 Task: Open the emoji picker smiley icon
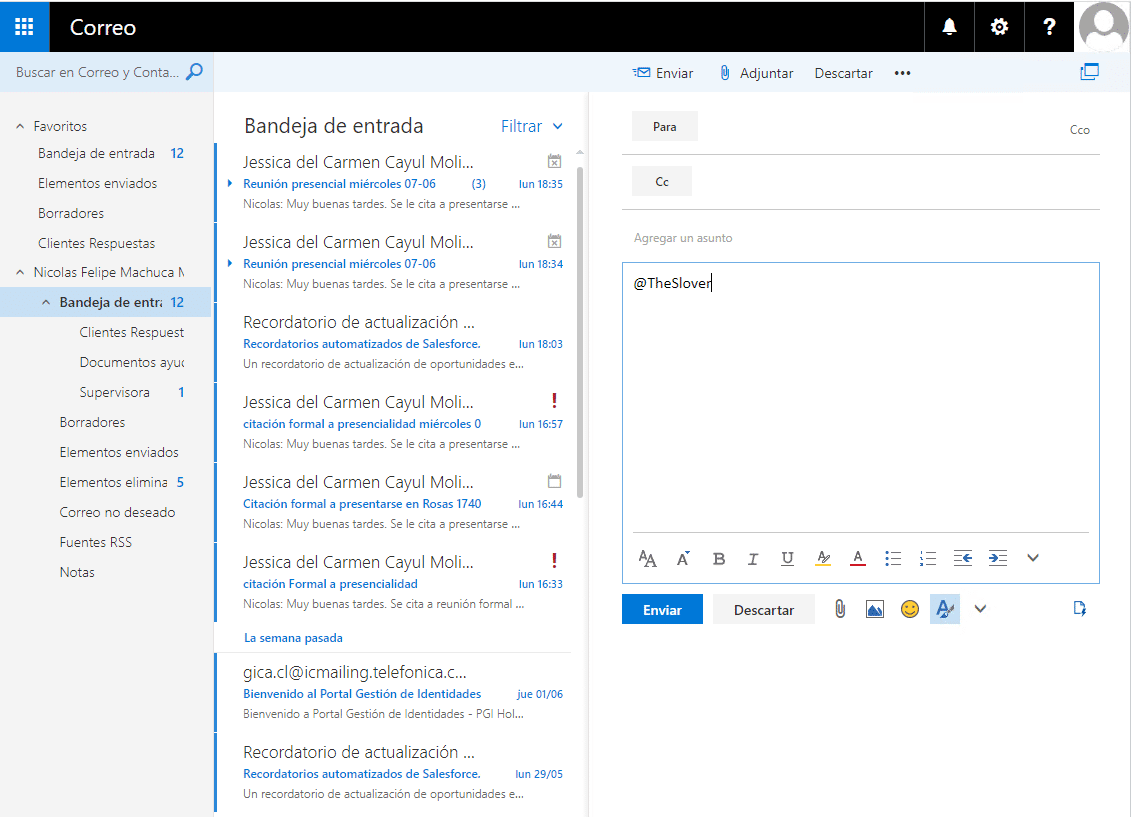[x=909, y=609]
